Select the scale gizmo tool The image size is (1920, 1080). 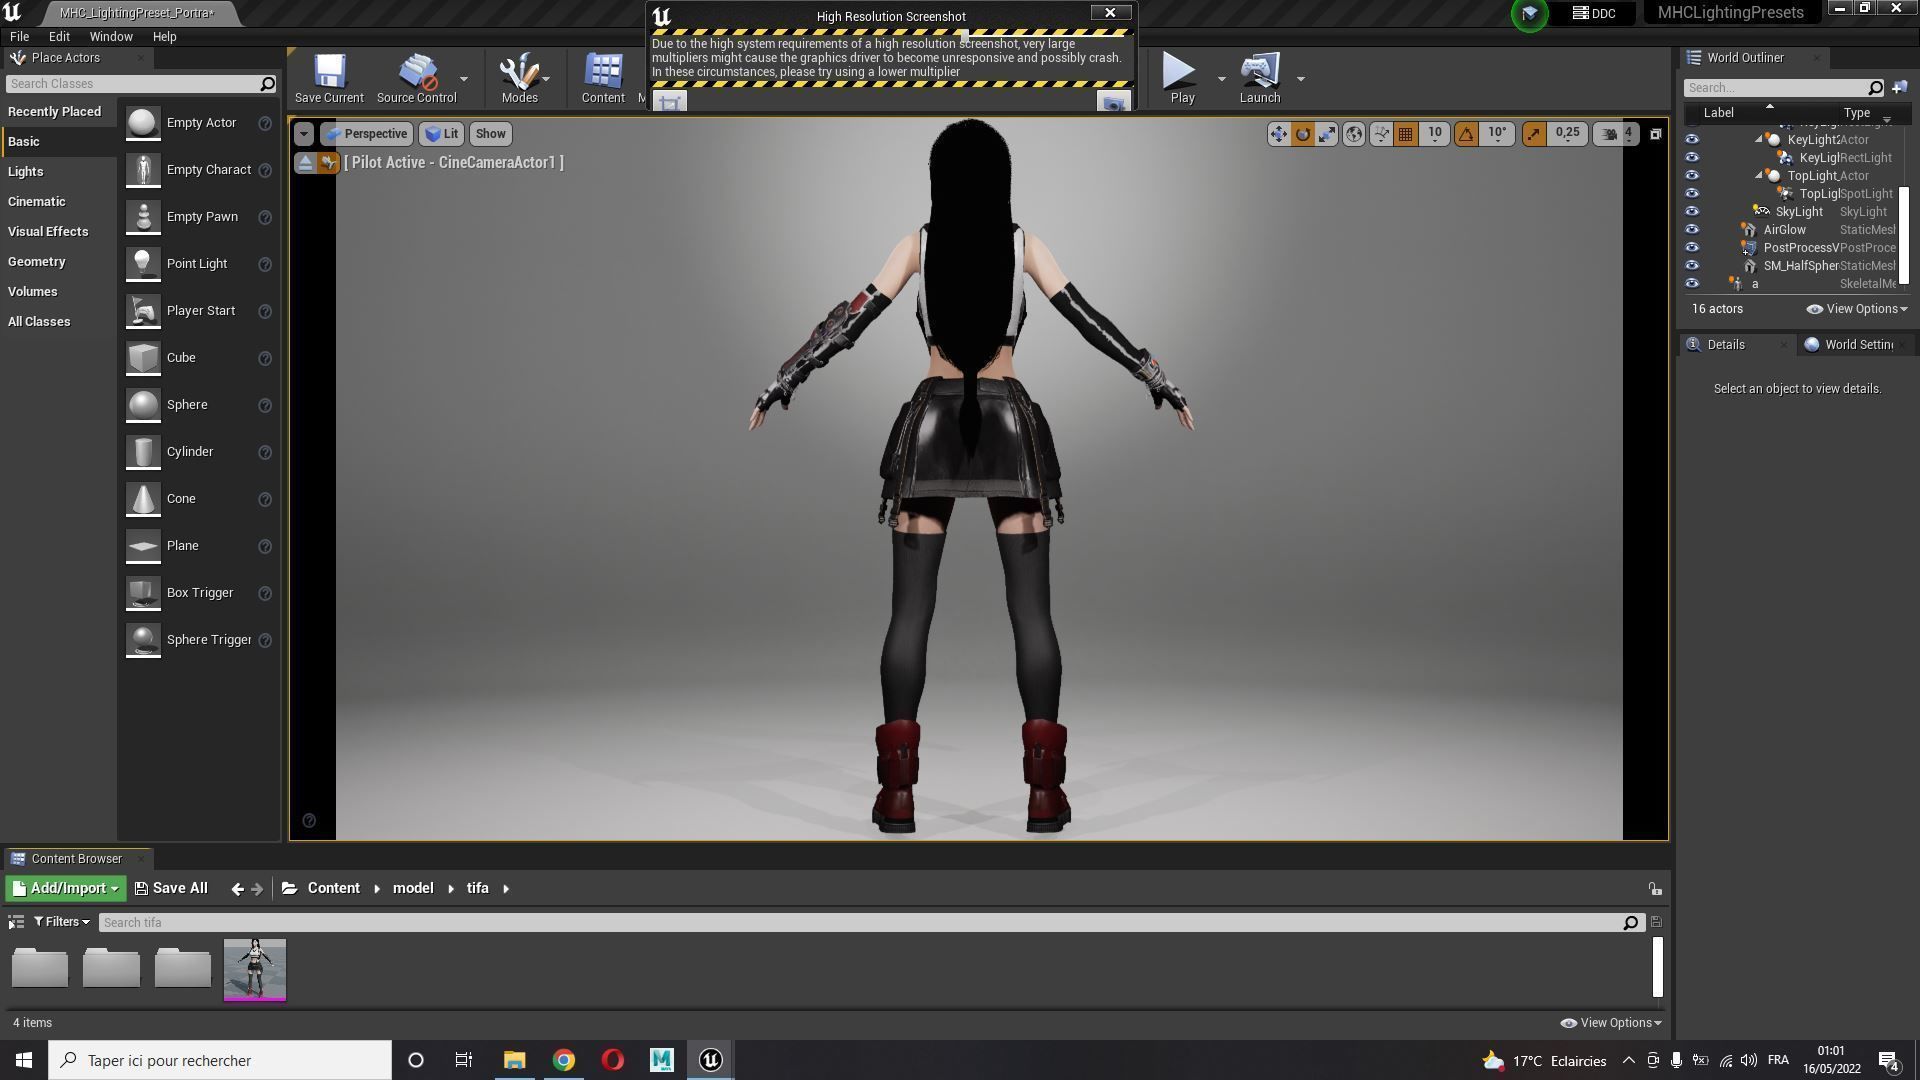coord(1327,134)
